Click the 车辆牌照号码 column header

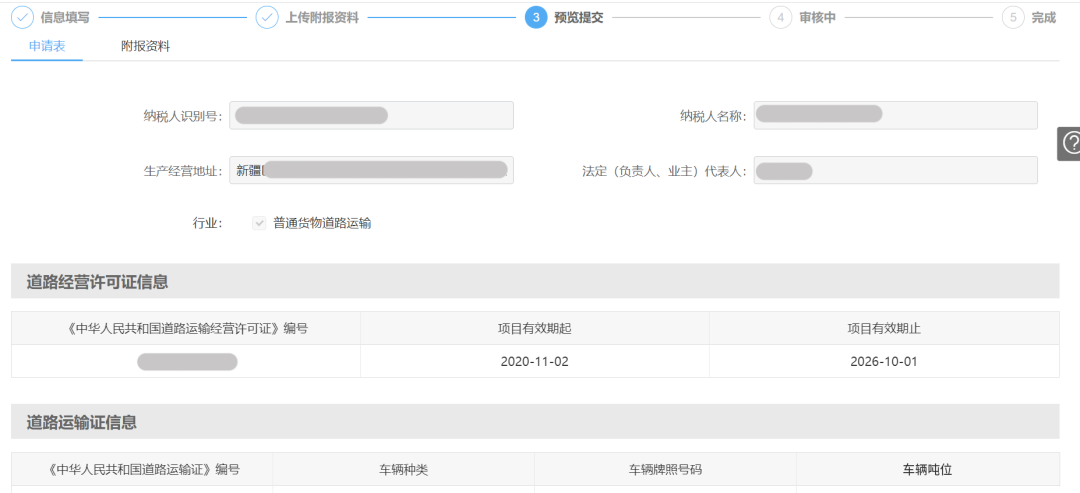(x=665, y=469)
